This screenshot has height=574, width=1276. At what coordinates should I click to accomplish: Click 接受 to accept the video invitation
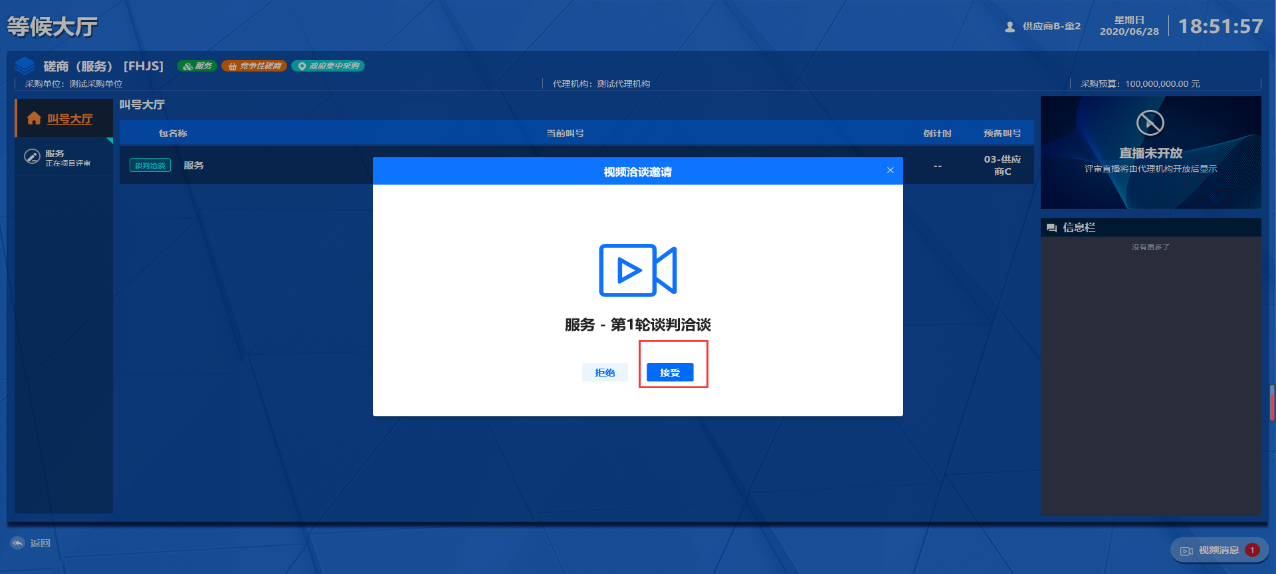tap(669, 372)
